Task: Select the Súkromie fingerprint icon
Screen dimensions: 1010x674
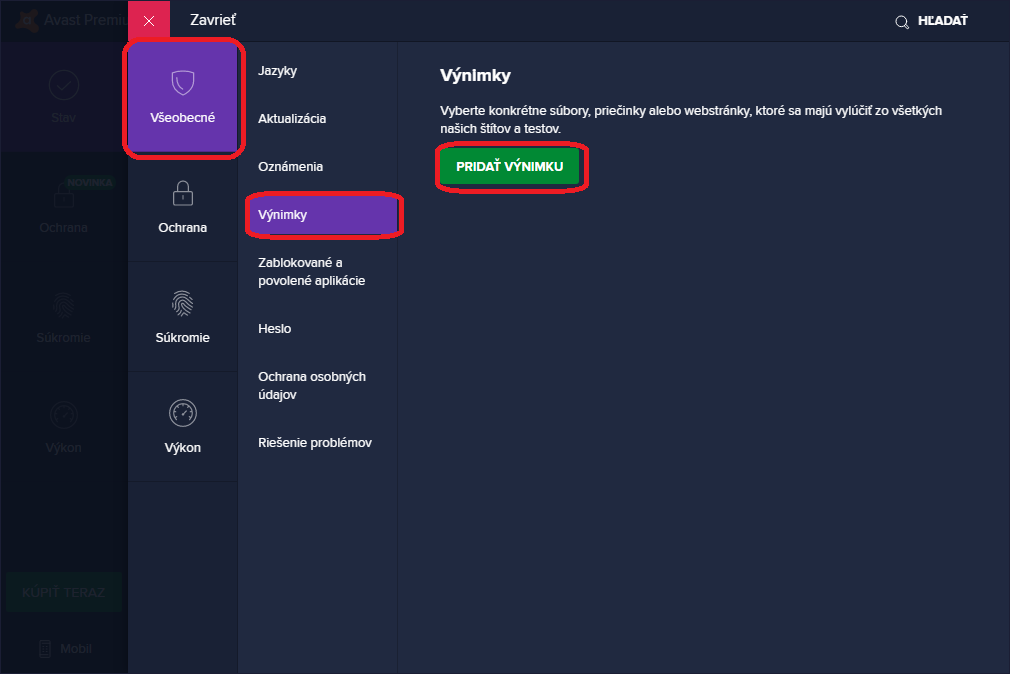Action: pyautogui.click(x=182, y=303)
